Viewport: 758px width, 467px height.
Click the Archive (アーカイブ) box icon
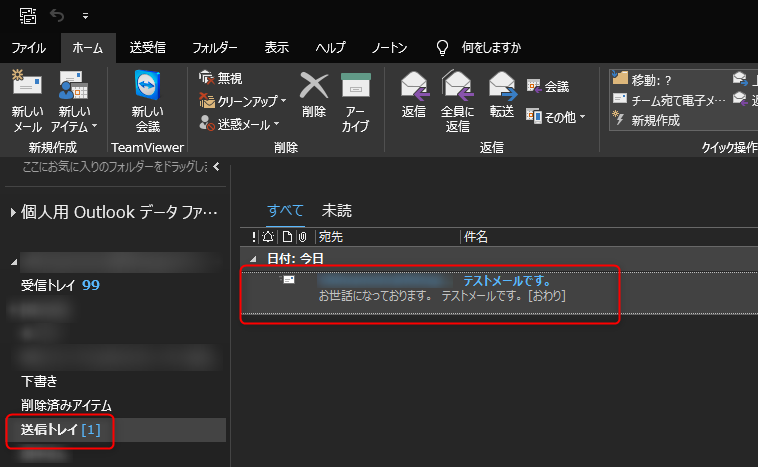(355, 85)
